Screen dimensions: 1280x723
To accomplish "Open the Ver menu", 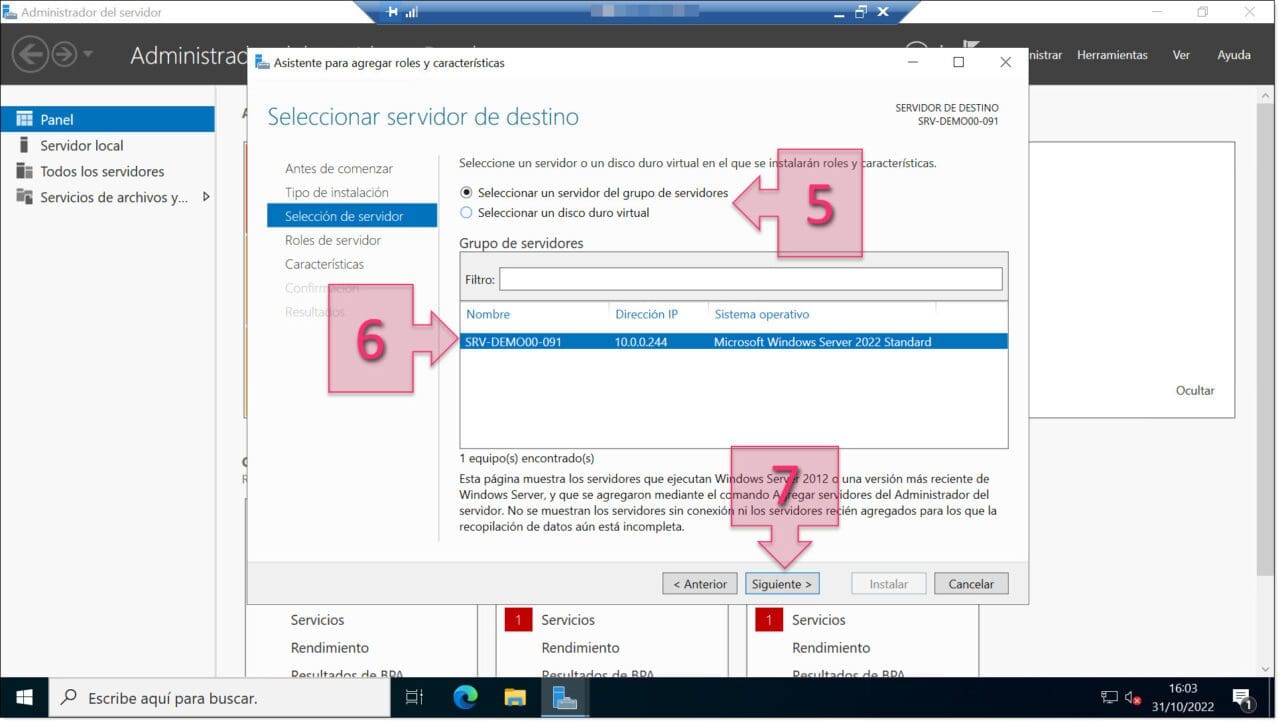I will tap(1181, 55).
